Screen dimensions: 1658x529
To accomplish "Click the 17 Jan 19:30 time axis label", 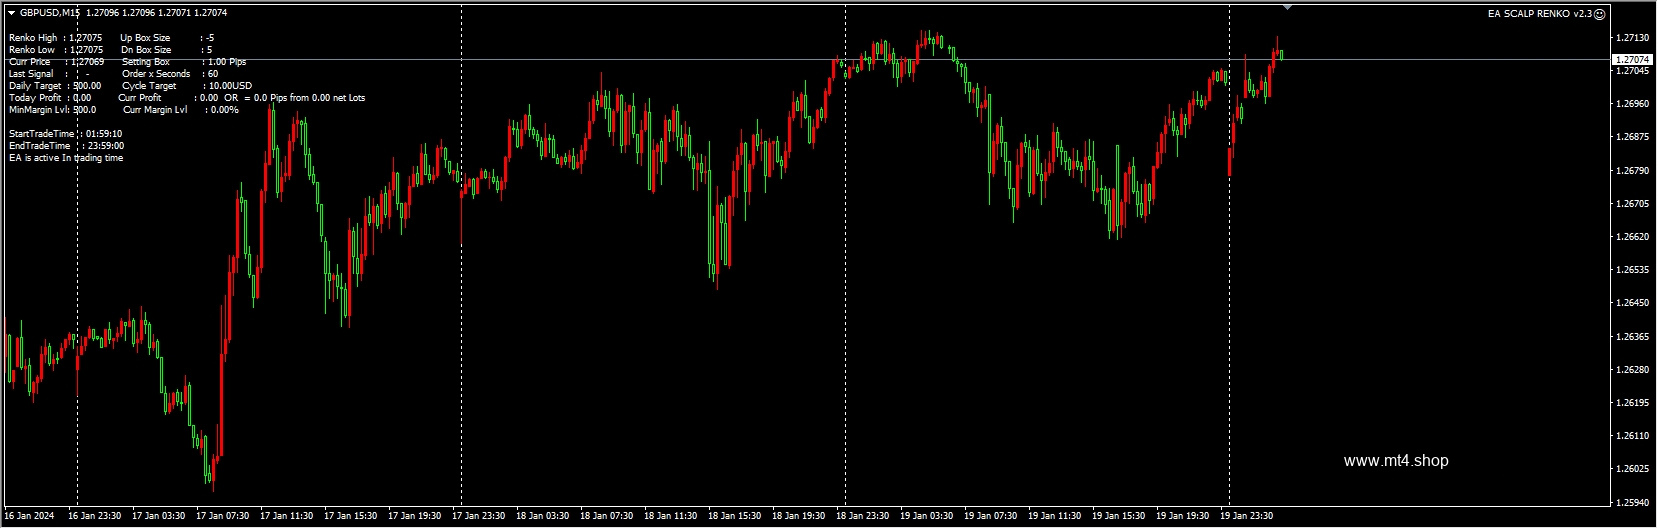I will click(x=414, y=516).
